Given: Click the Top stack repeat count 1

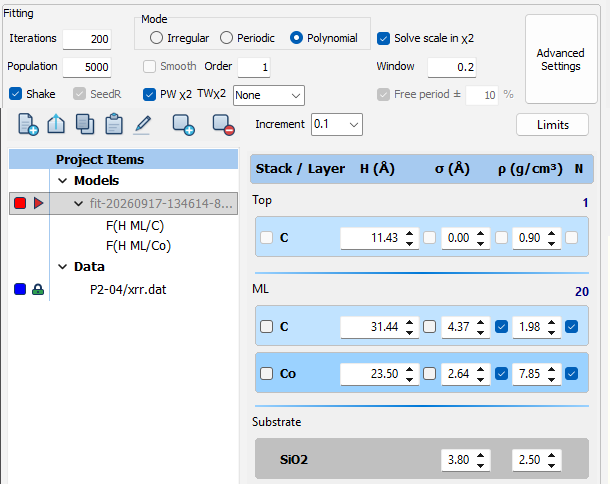Looking at the screenshot, I should [585, 203].
